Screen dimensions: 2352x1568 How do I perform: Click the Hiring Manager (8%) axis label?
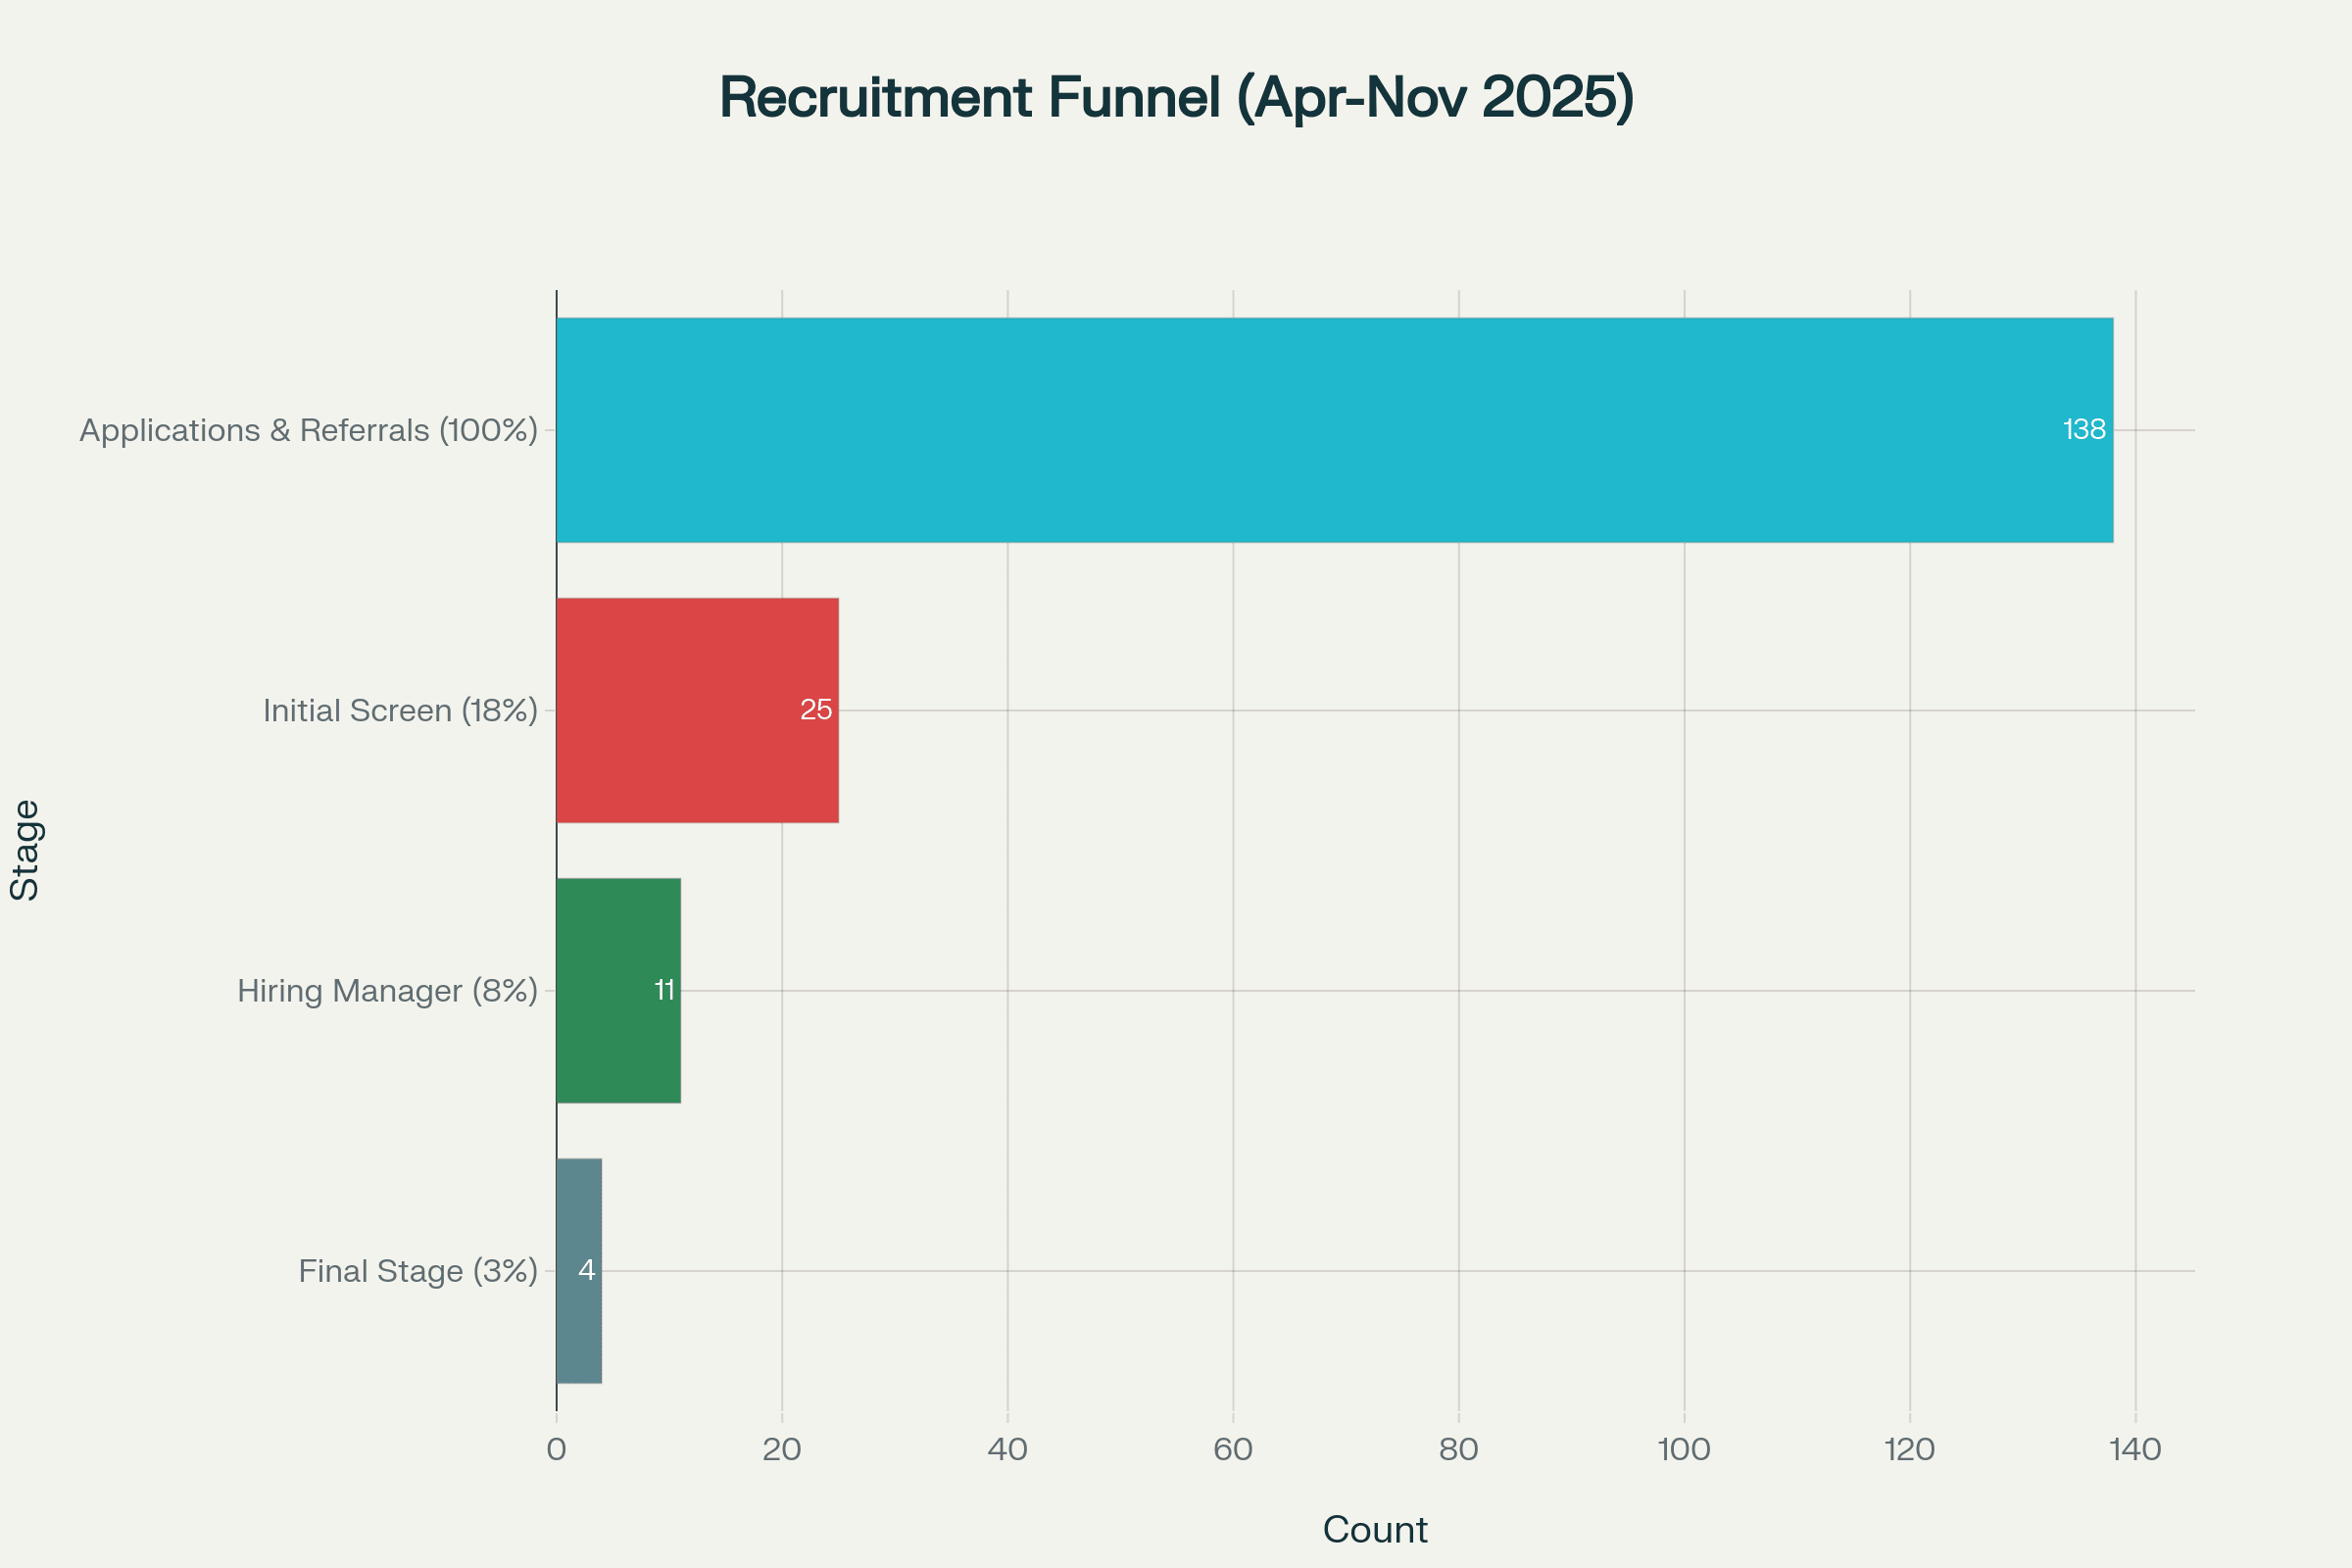[387, 991]
